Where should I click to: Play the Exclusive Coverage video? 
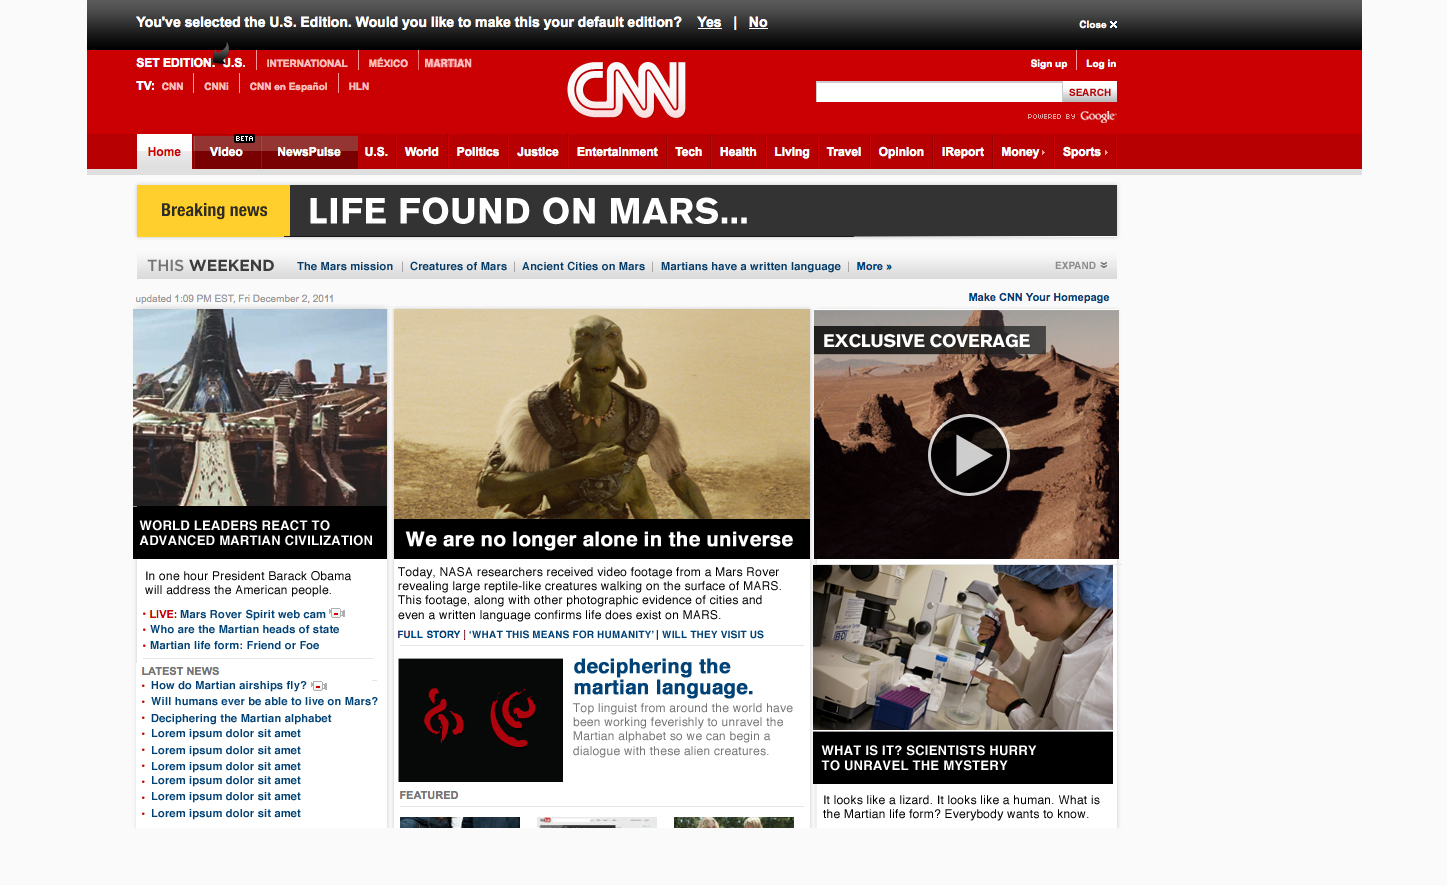(968, 455)
